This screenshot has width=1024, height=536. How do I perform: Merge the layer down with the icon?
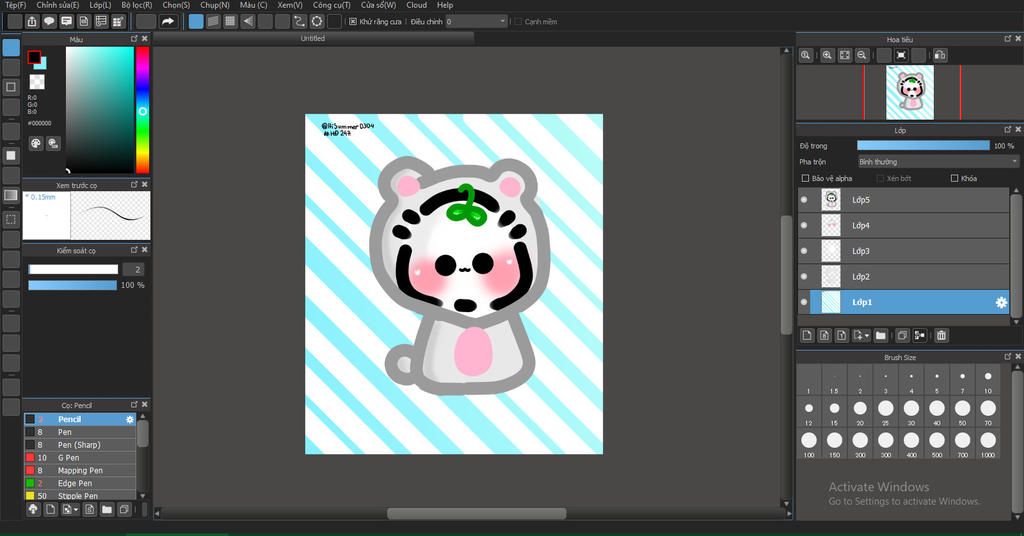920,336
